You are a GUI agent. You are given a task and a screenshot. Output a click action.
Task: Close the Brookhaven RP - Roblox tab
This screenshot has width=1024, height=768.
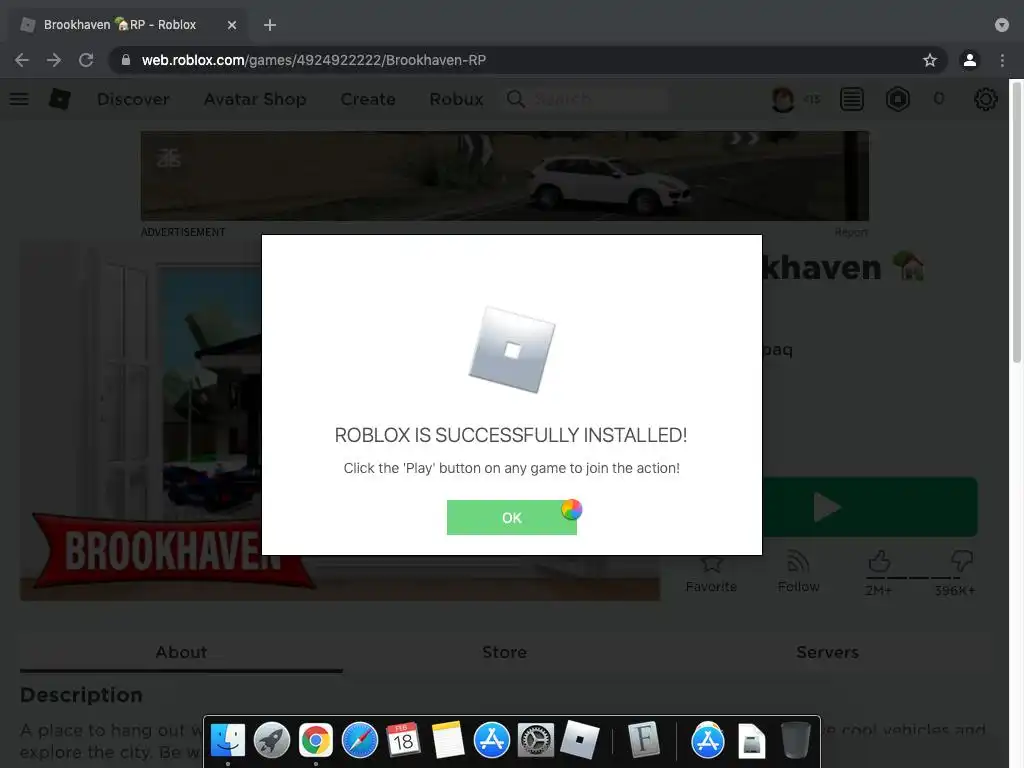(232, 25)
